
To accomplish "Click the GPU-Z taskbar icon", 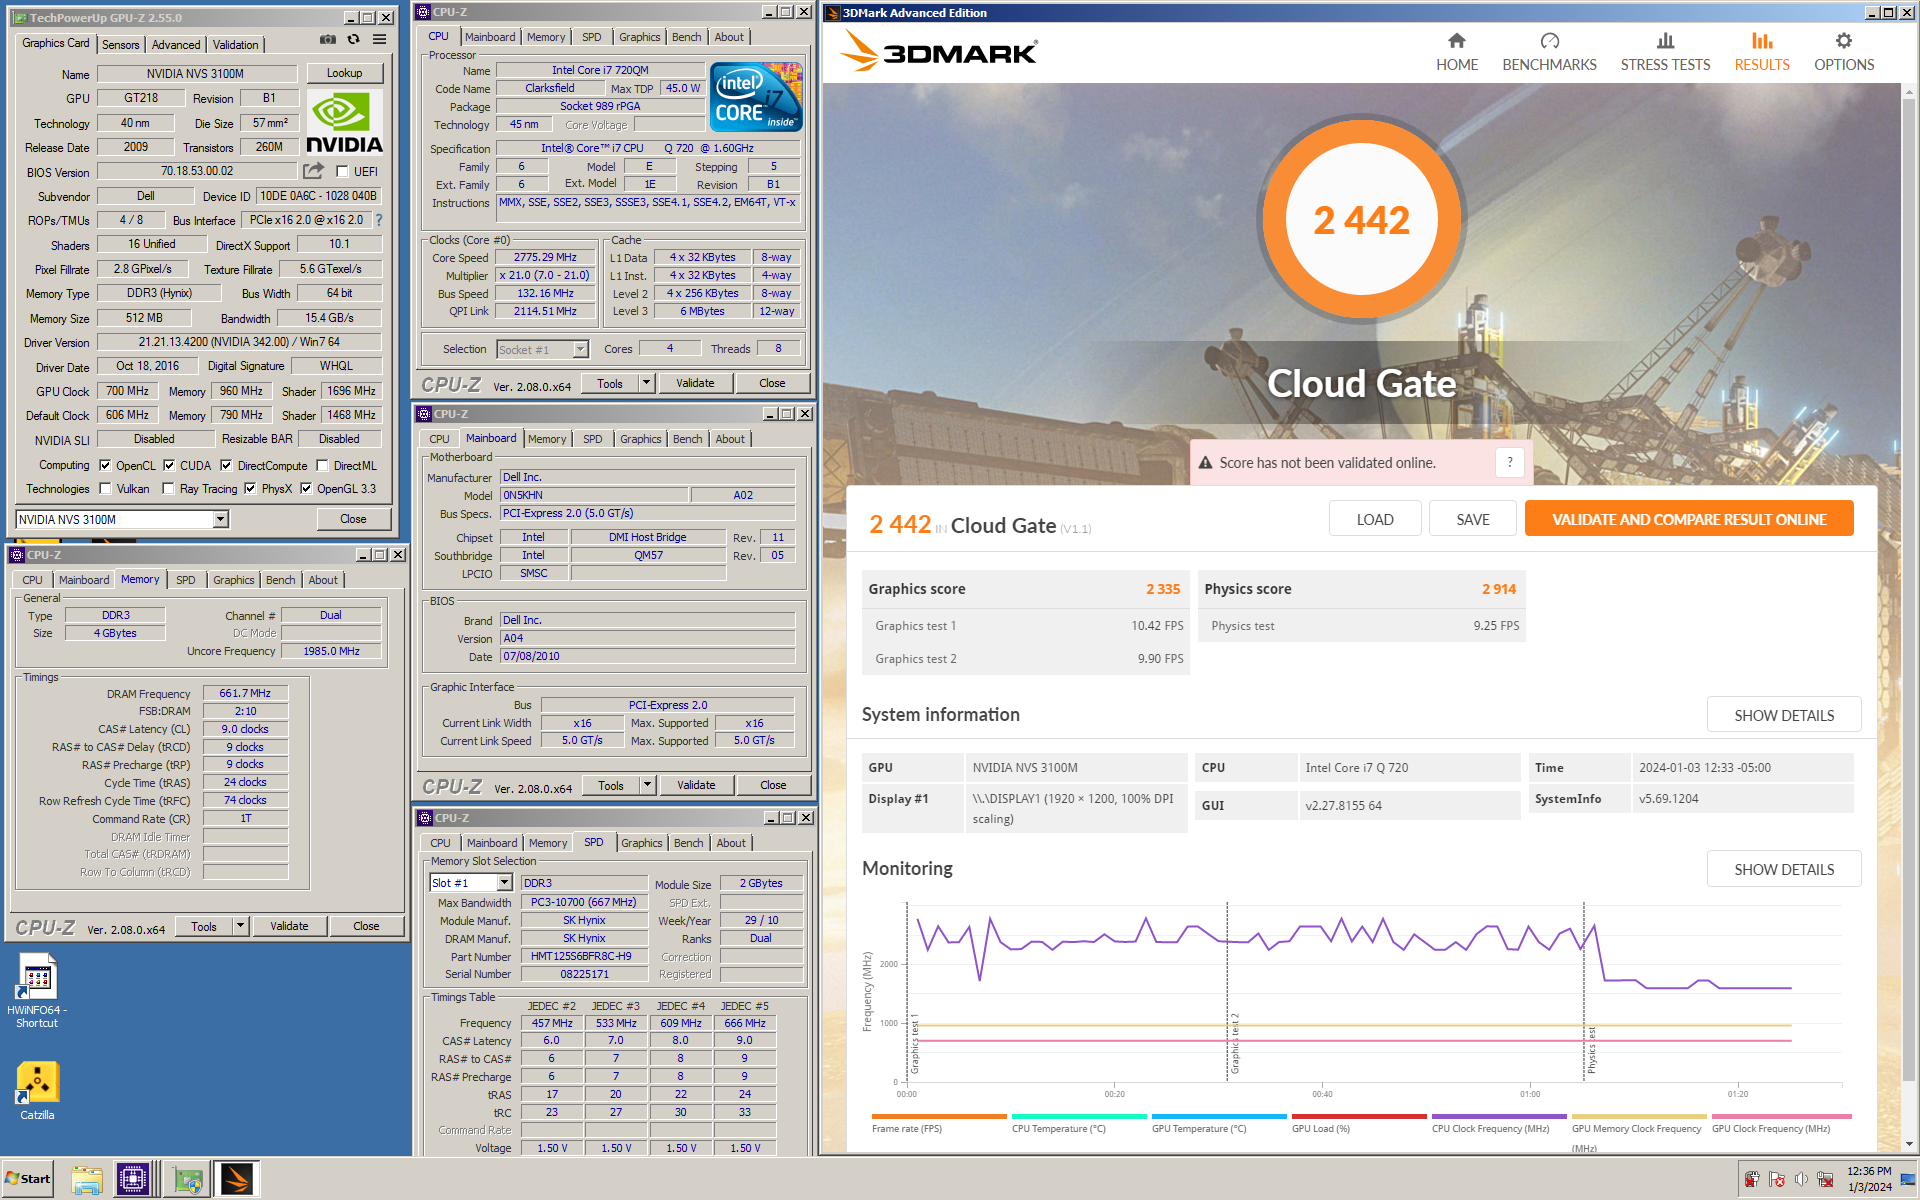I will coord(187,1179).
